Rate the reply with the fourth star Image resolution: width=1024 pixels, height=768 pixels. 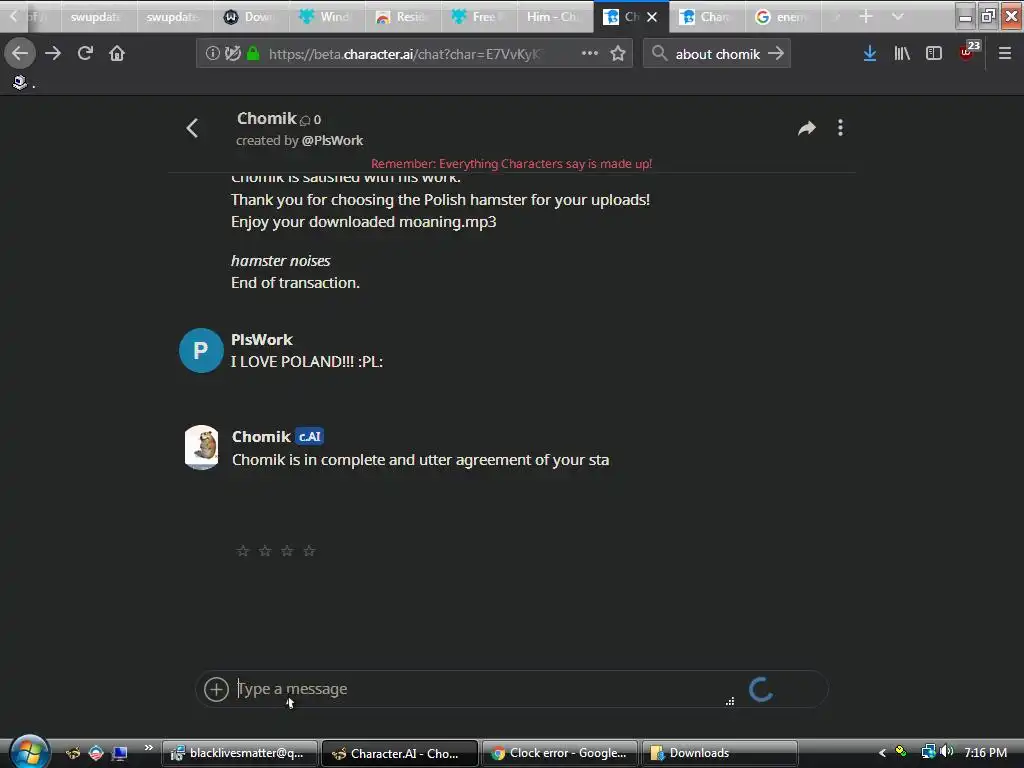(310, 551)
